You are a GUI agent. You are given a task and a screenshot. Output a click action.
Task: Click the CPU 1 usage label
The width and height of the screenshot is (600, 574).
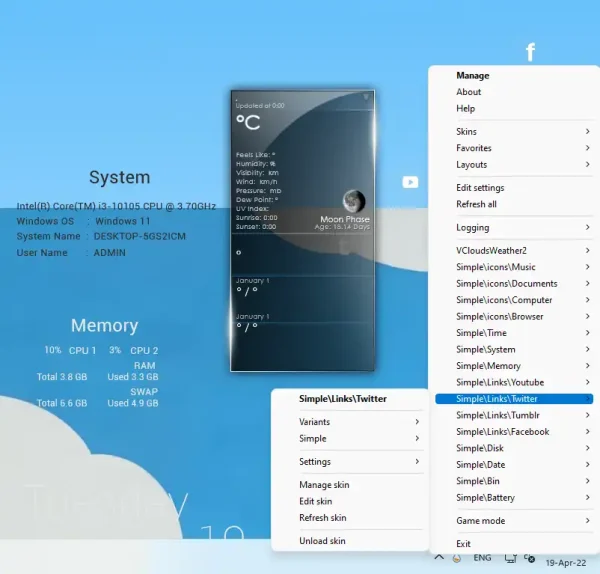click(82, 351)
